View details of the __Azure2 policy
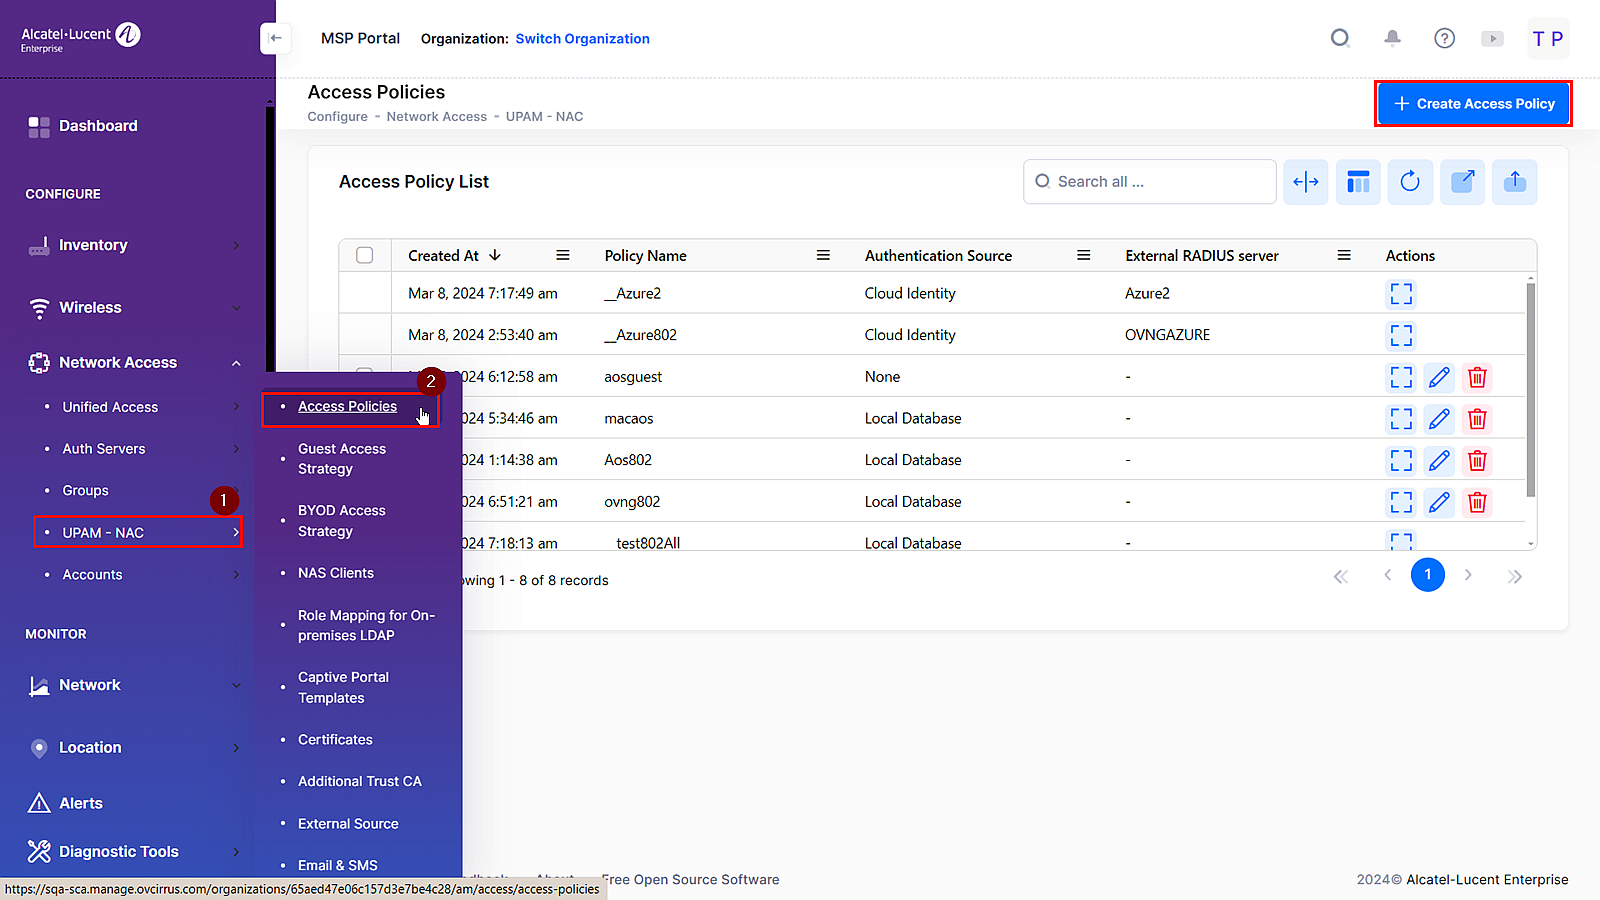Image resolution: width=1600 pixels, height=900 pixels. pyautogui.click(x=1401, y=294)
